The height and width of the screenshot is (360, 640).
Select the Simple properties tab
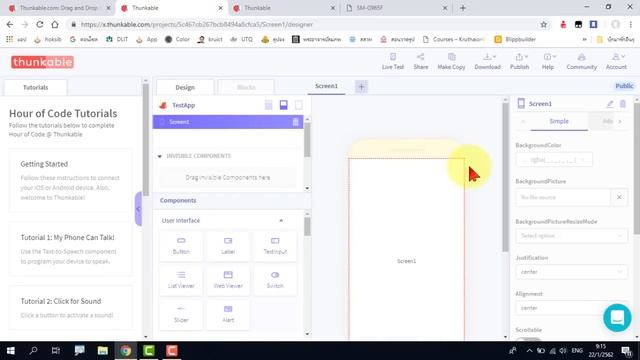[x=559, y=121]
